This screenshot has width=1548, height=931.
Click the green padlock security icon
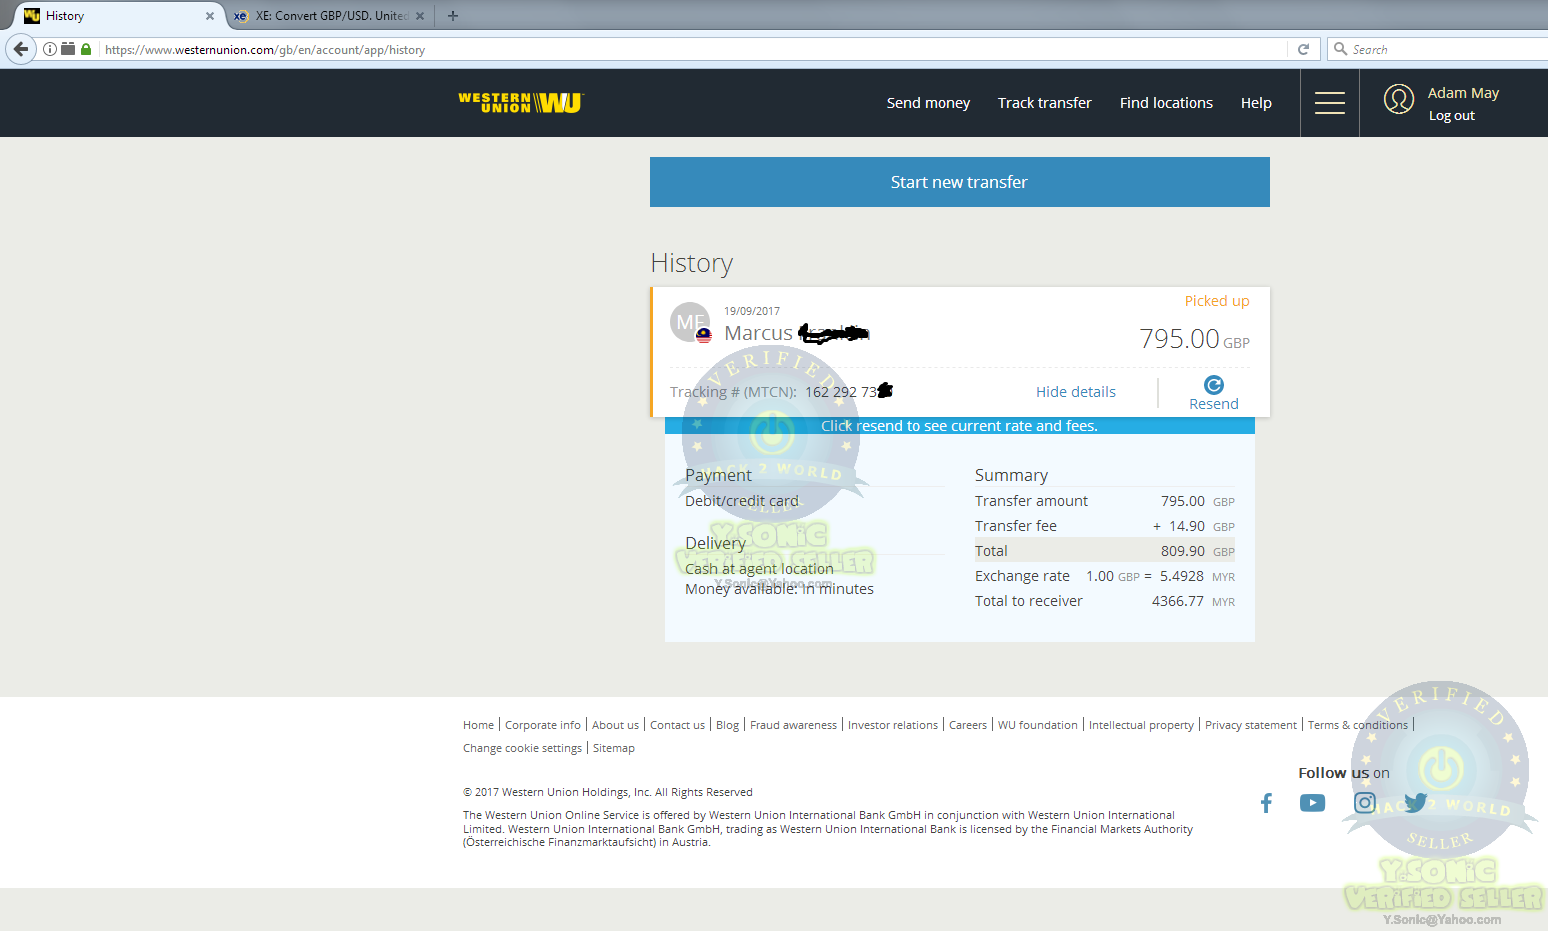click(x=86, y=49)
